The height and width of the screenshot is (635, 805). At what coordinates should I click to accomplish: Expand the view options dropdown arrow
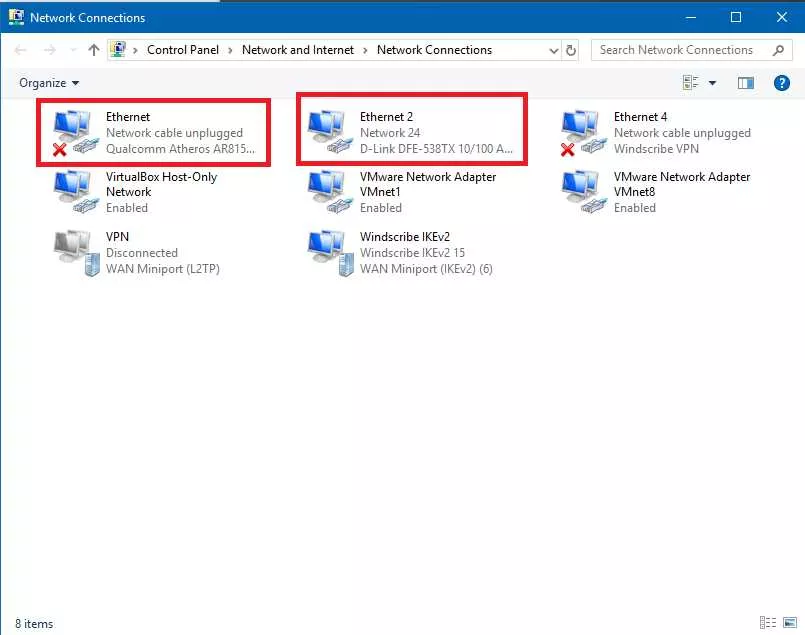coord(712,83)
